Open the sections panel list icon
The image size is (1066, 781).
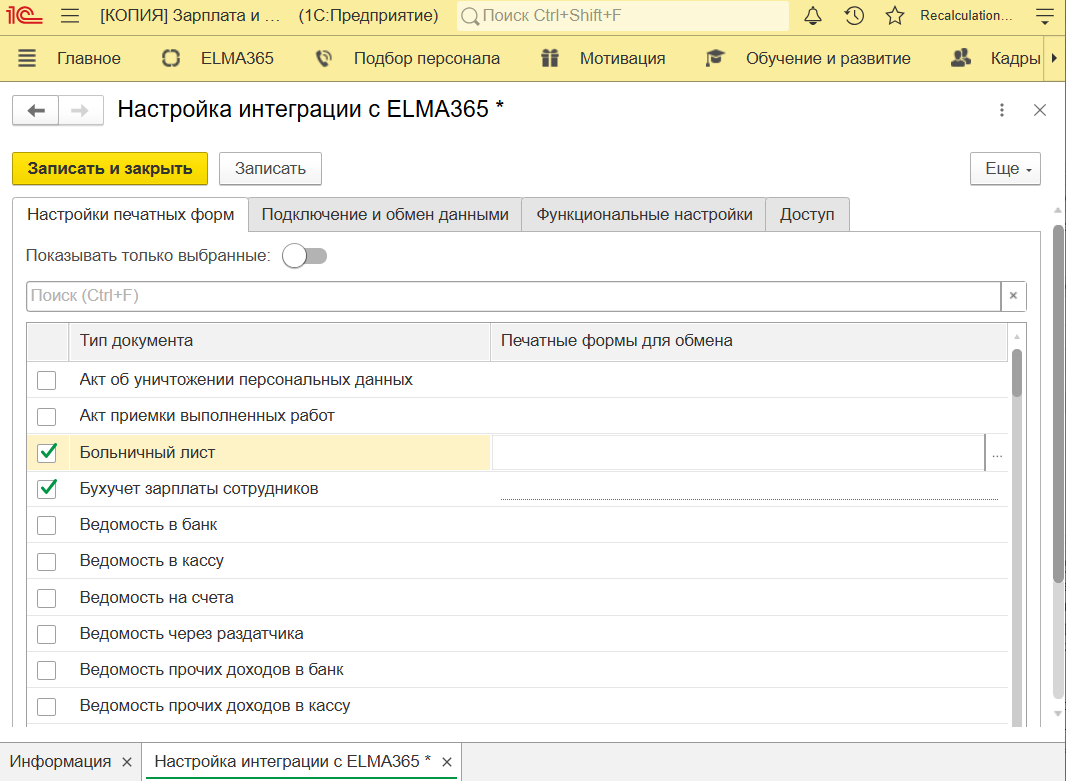(x=27, y=58)
